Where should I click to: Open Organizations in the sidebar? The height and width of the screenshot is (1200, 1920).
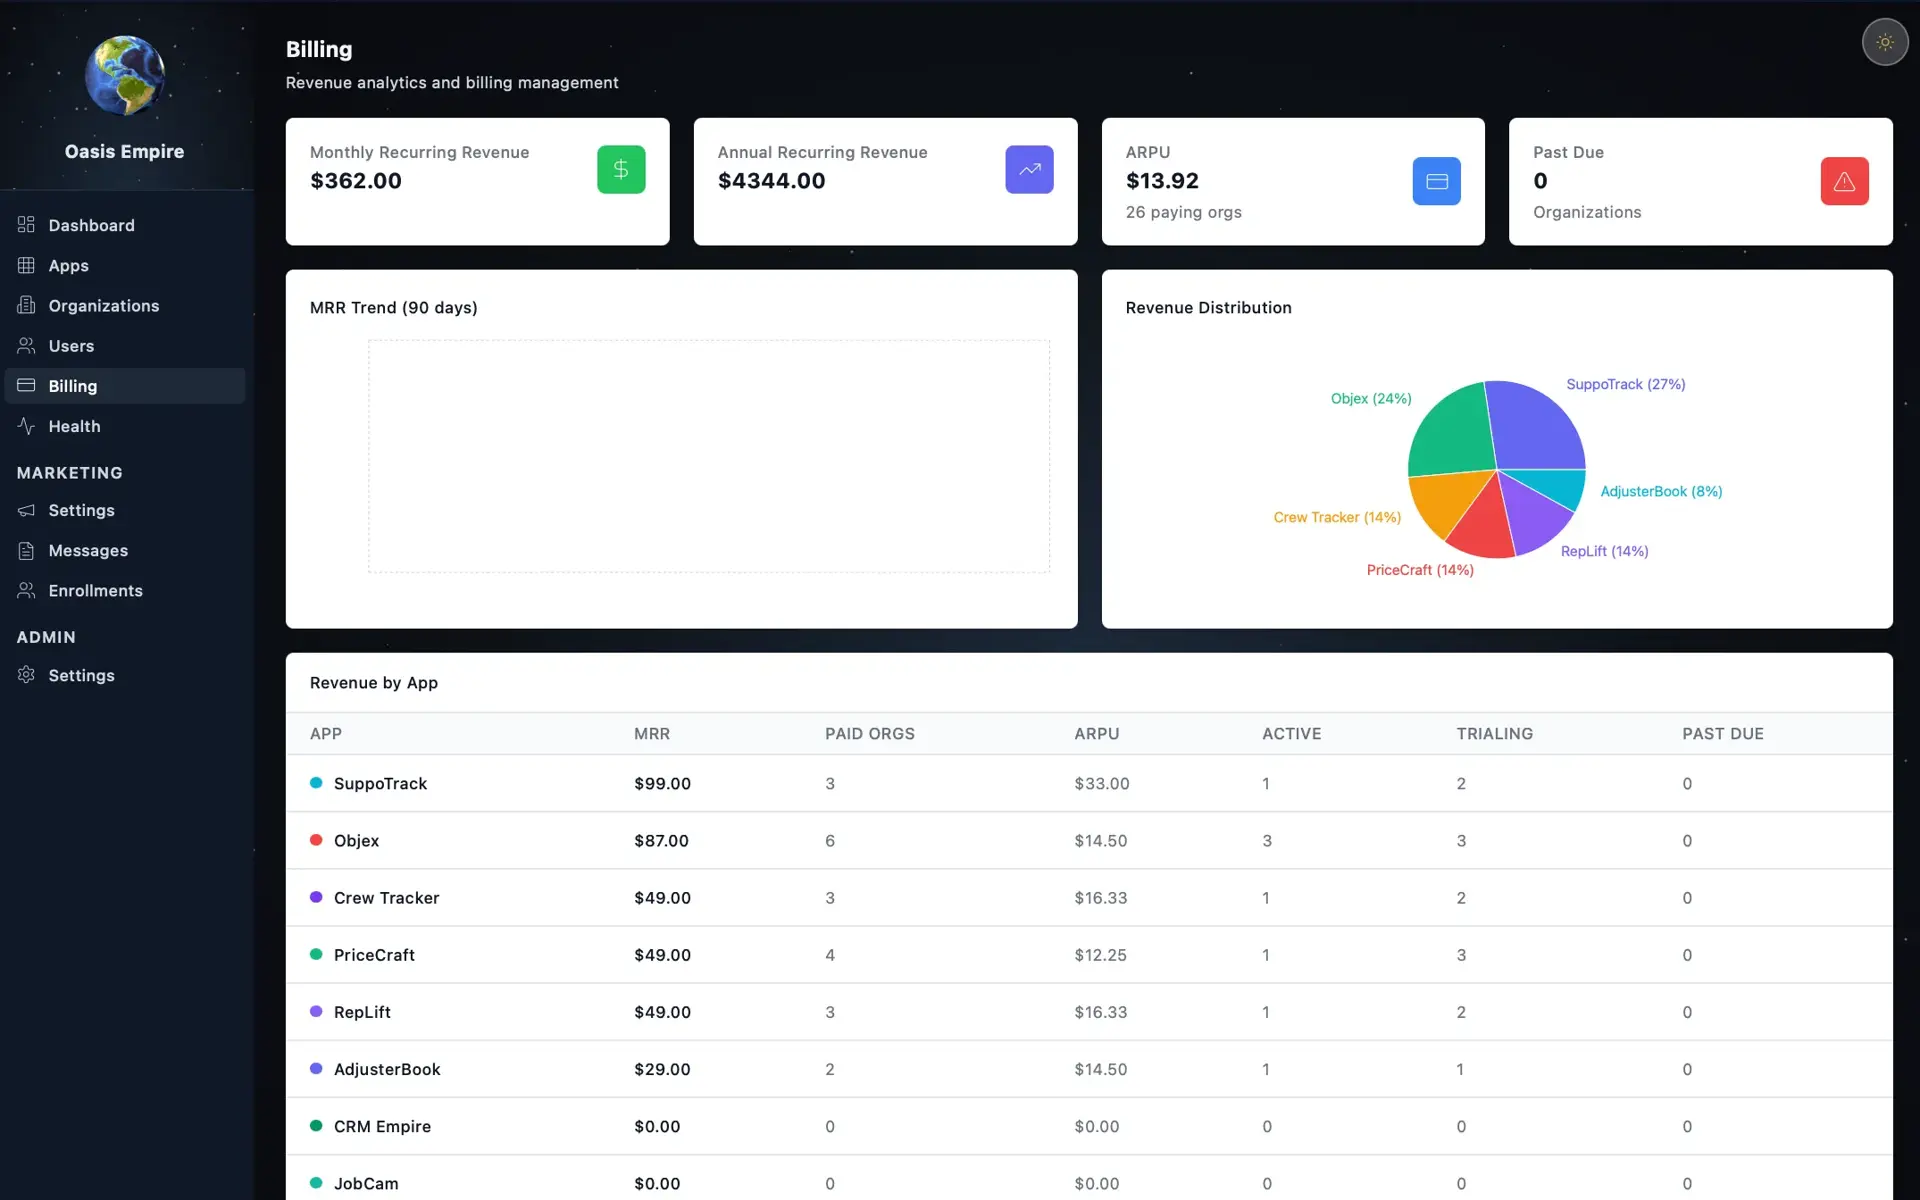coord(125,305)
